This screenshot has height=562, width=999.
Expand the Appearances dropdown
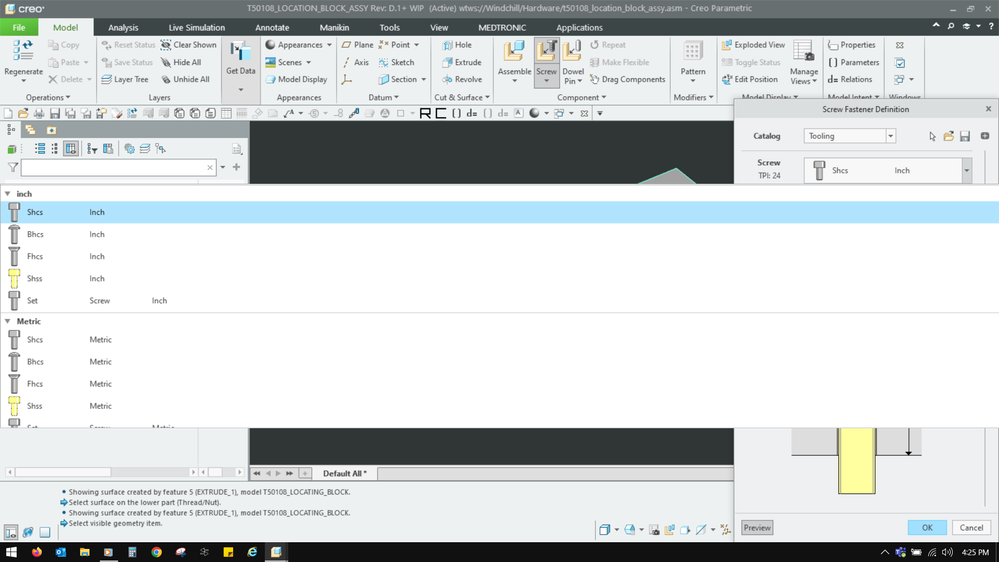[x=329, y=45]
